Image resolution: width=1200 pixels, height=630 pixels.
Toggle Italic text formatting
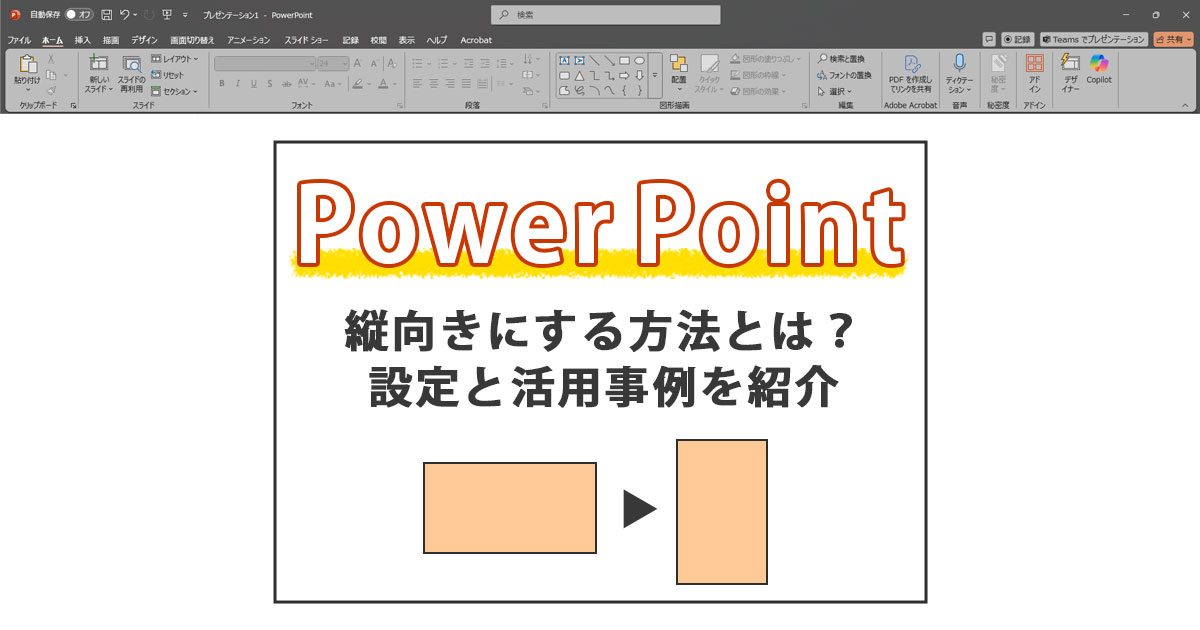click(238, 84)
